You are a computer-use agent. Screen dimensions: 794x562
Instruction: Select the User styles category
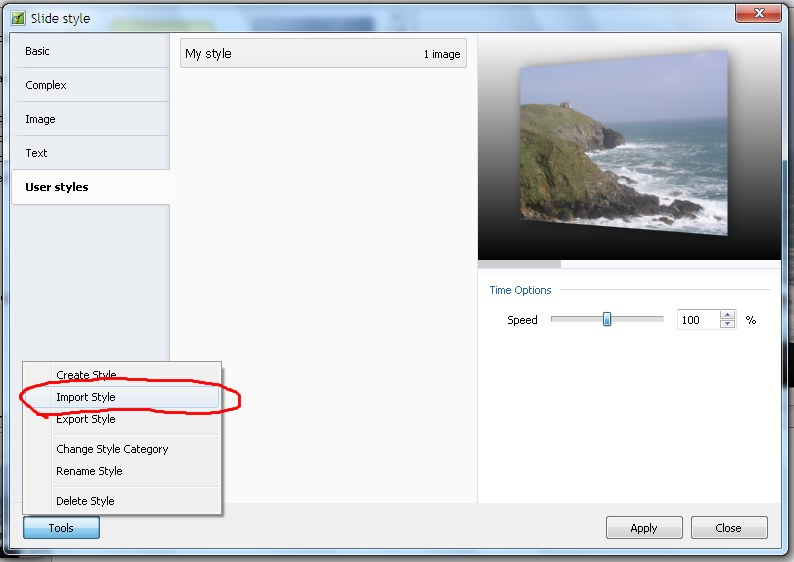click(90, 187)
